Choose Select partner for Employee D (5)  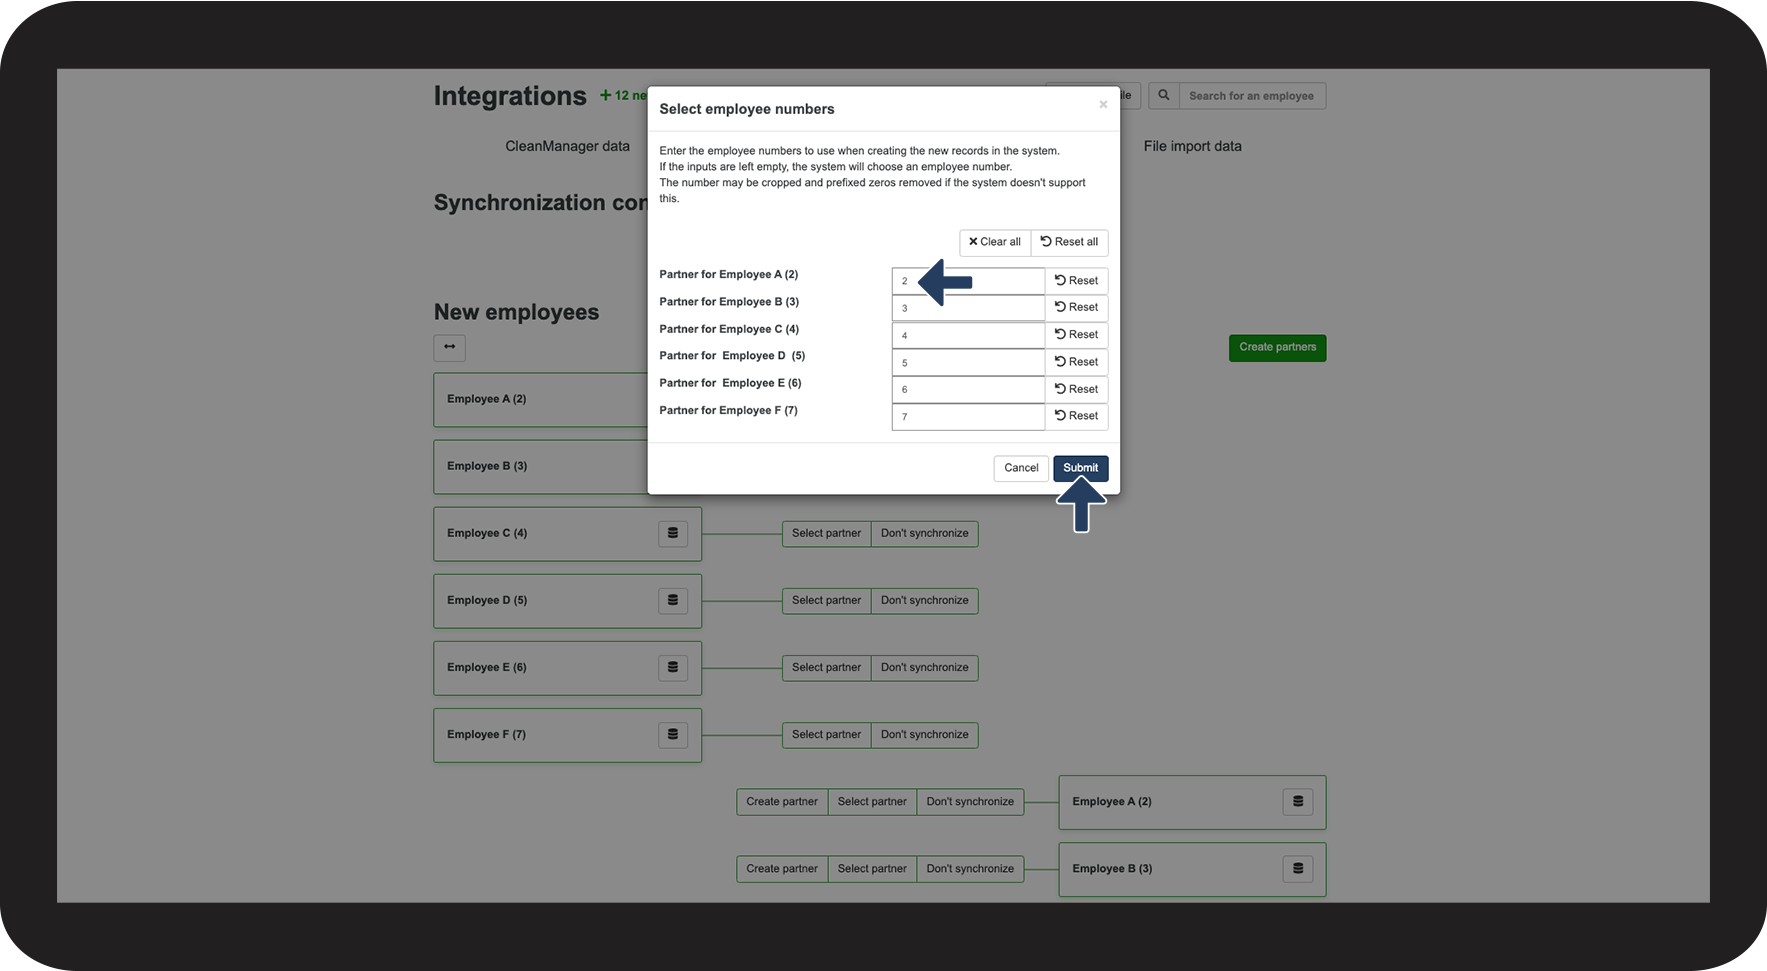coord(826,601)
